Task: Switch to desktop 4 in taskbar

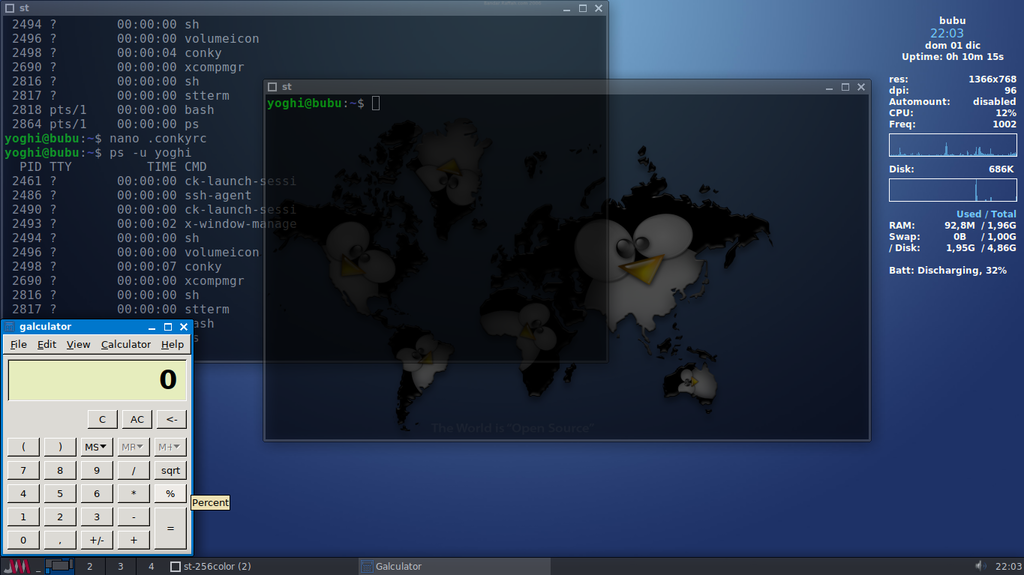Action: coord(151,567)
